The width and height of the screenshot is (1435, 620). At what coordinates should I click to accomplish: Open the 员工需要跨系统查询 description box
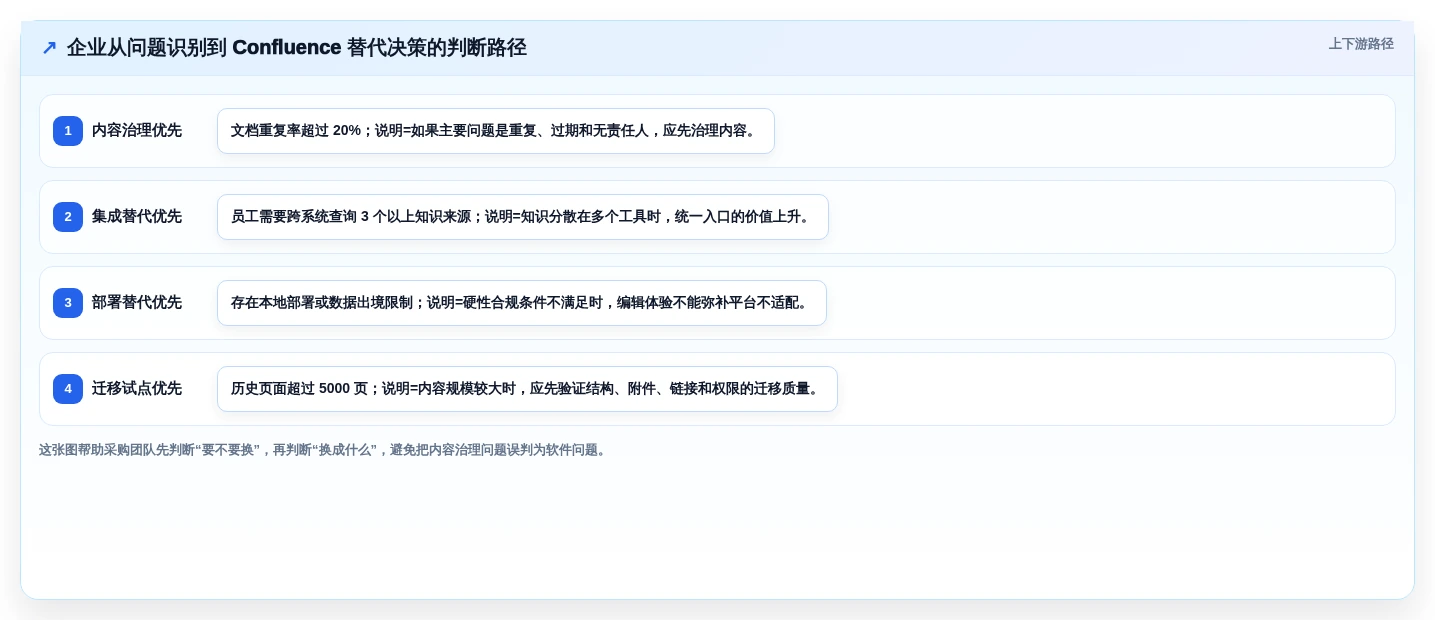tap(523, 217)
